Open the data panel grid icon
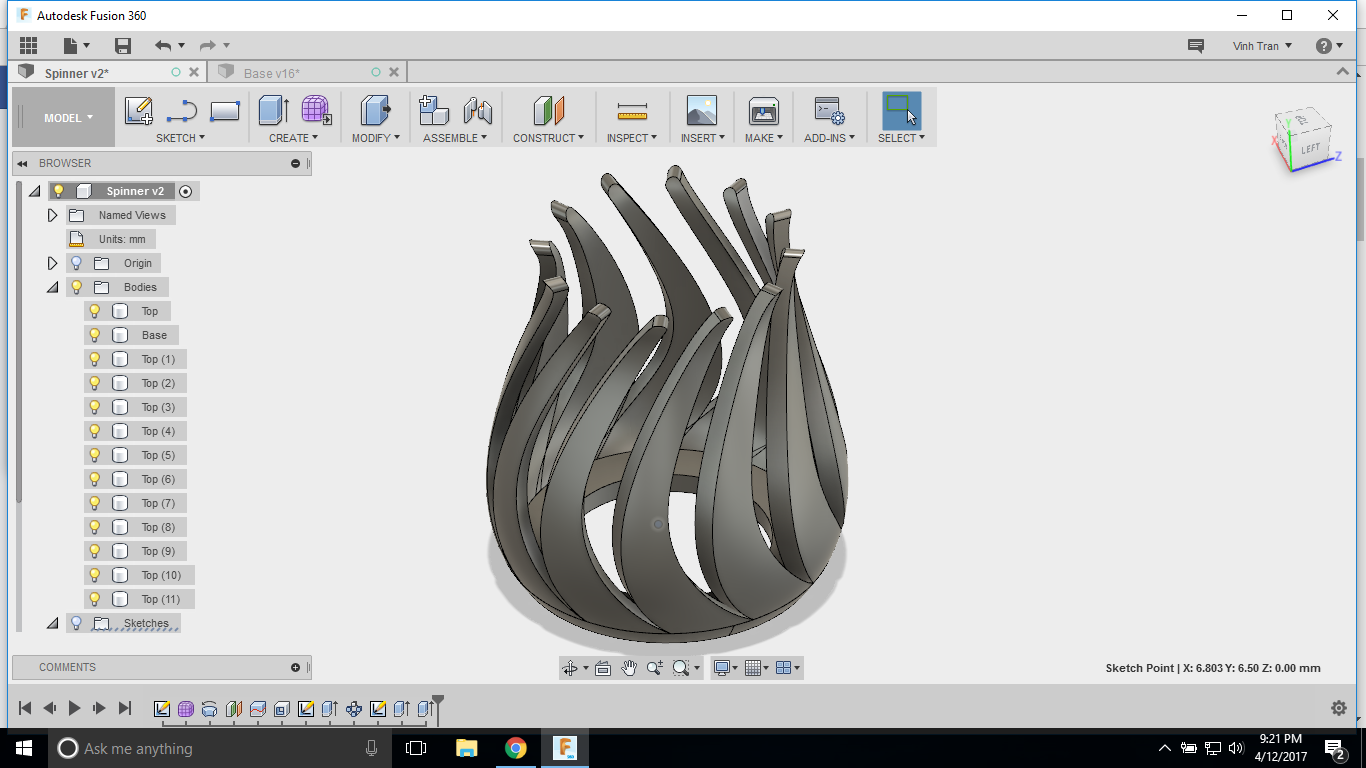 (x=28, y=45)
